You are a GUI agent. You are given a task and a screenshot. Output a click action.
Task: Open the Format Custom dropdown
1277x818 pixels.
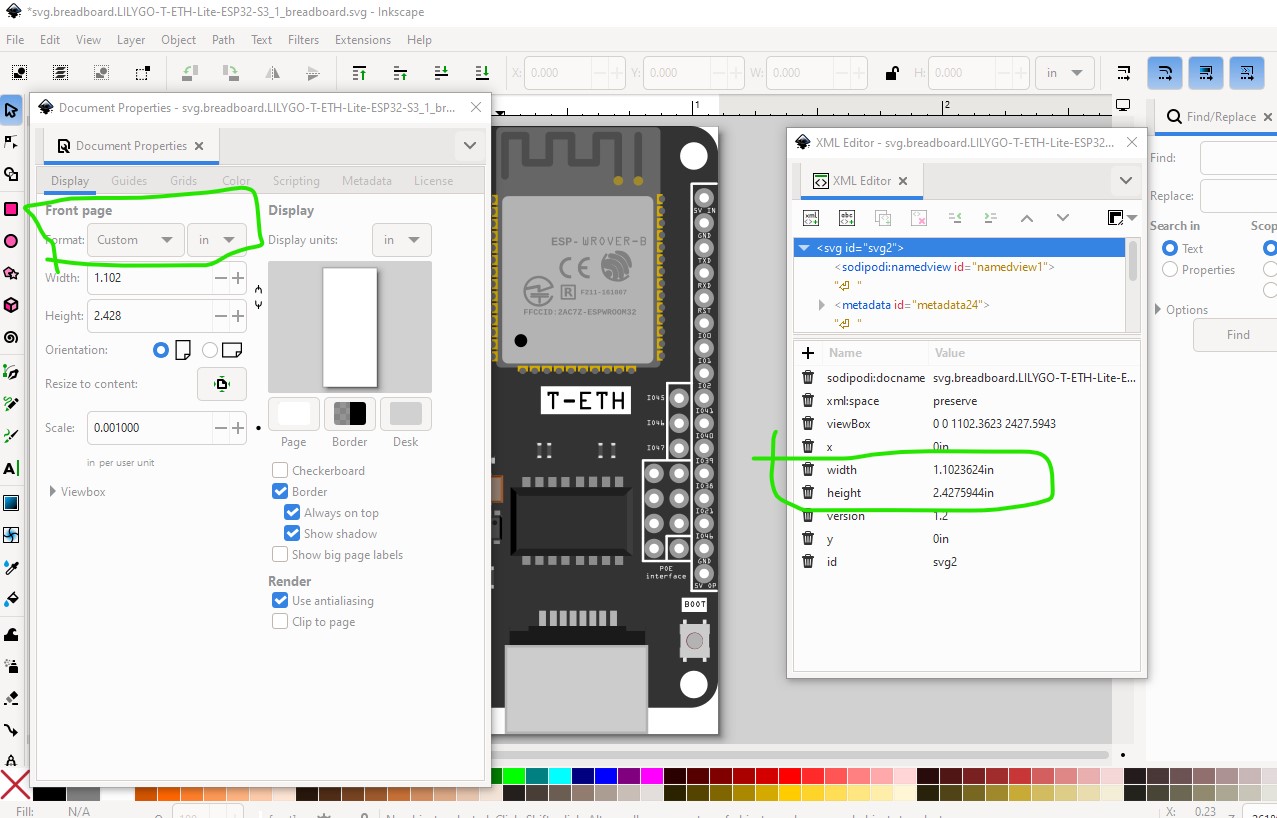(135, 240)
